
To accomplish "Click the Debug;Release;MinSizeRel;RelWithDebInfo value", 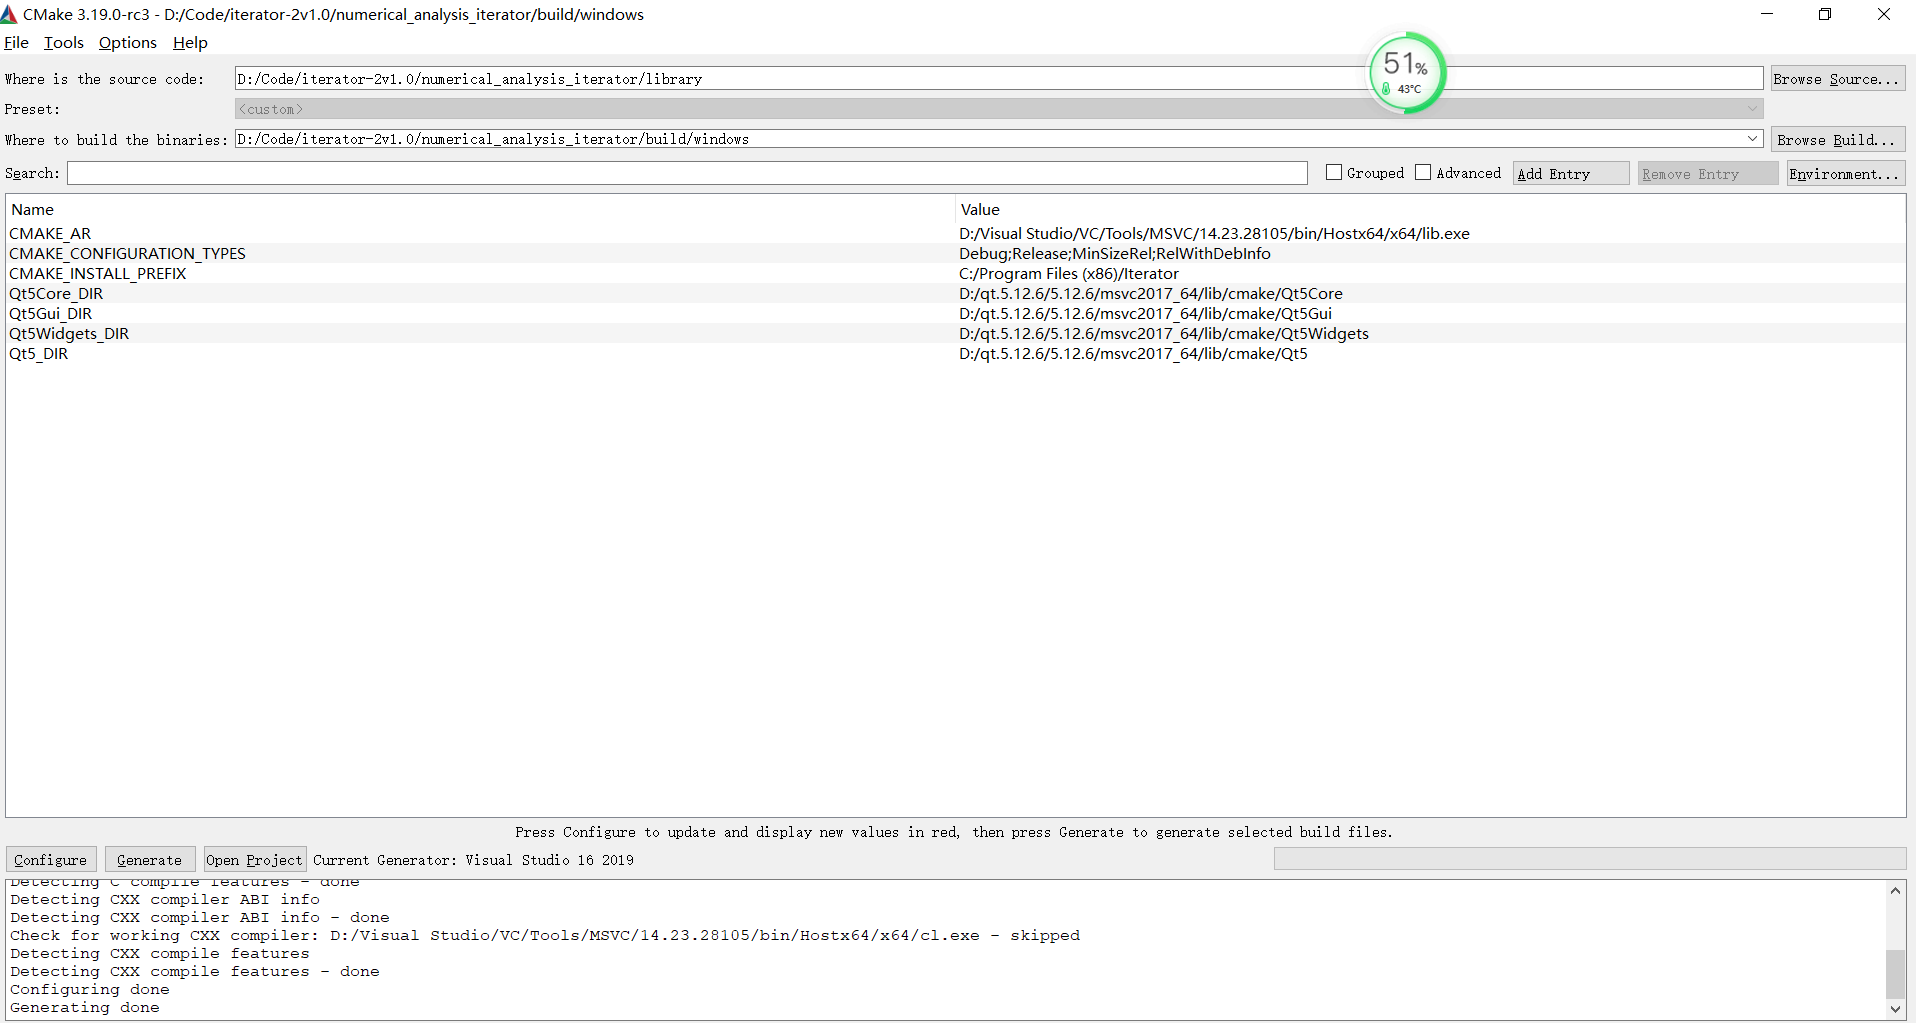I will pyautogui.click(x=1114, y=253).
